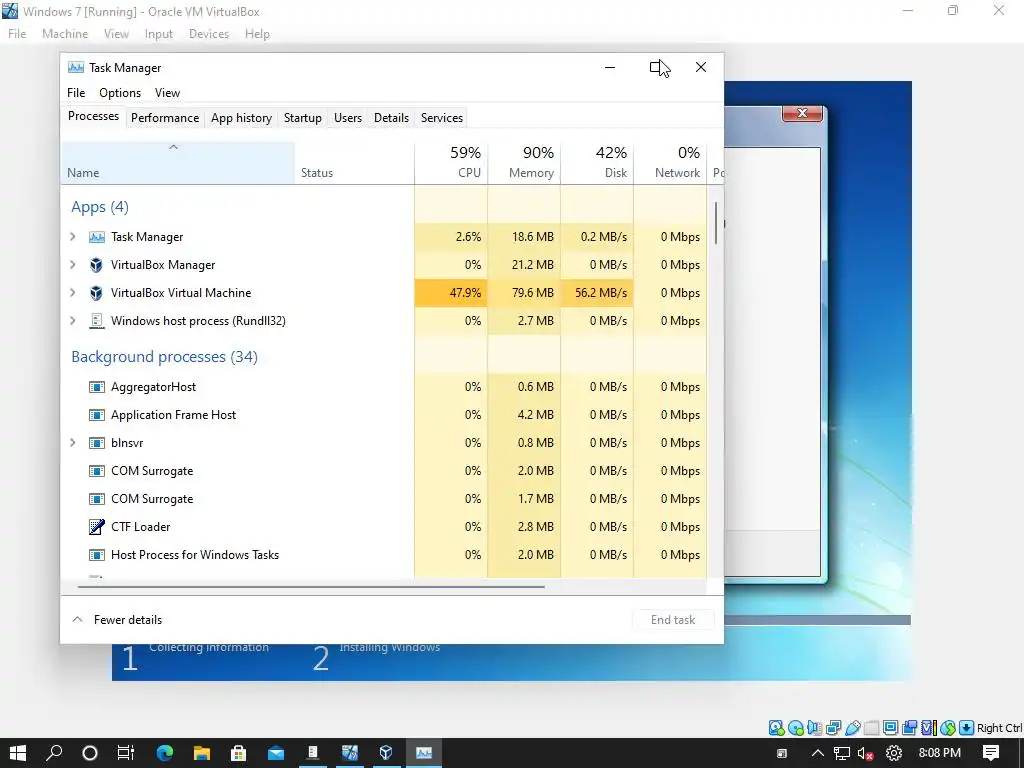Click the horizontal scrollbar under process list

point(311,586)
